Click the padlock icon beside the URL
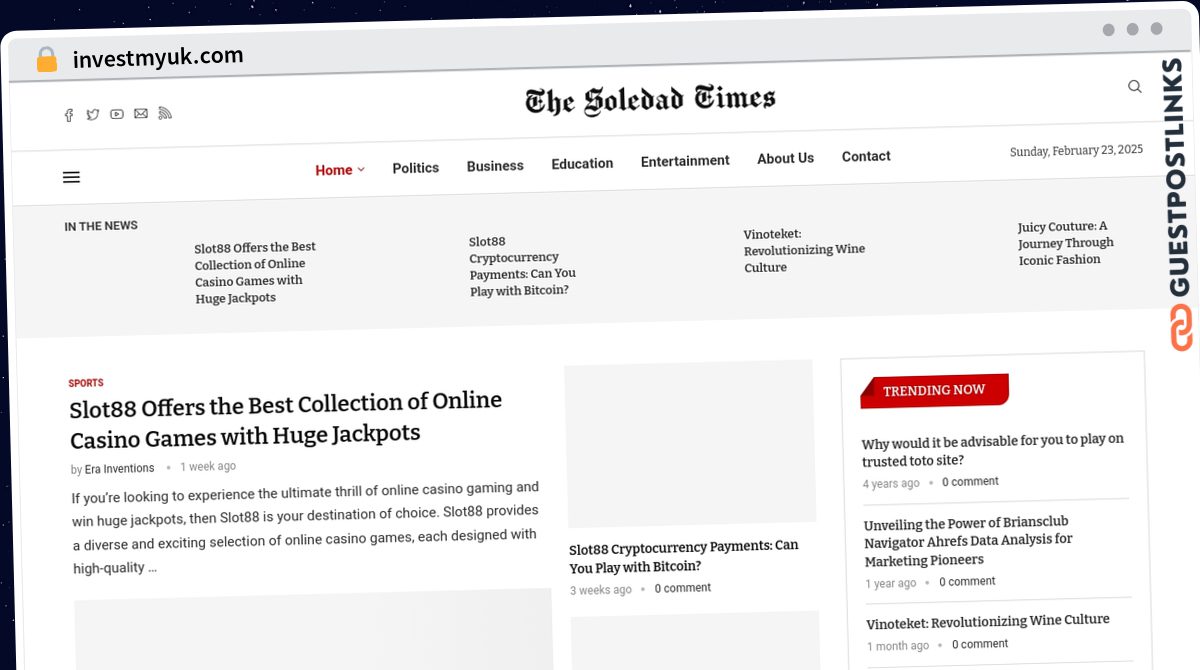 pyautogui.click(x=47, y=60)
